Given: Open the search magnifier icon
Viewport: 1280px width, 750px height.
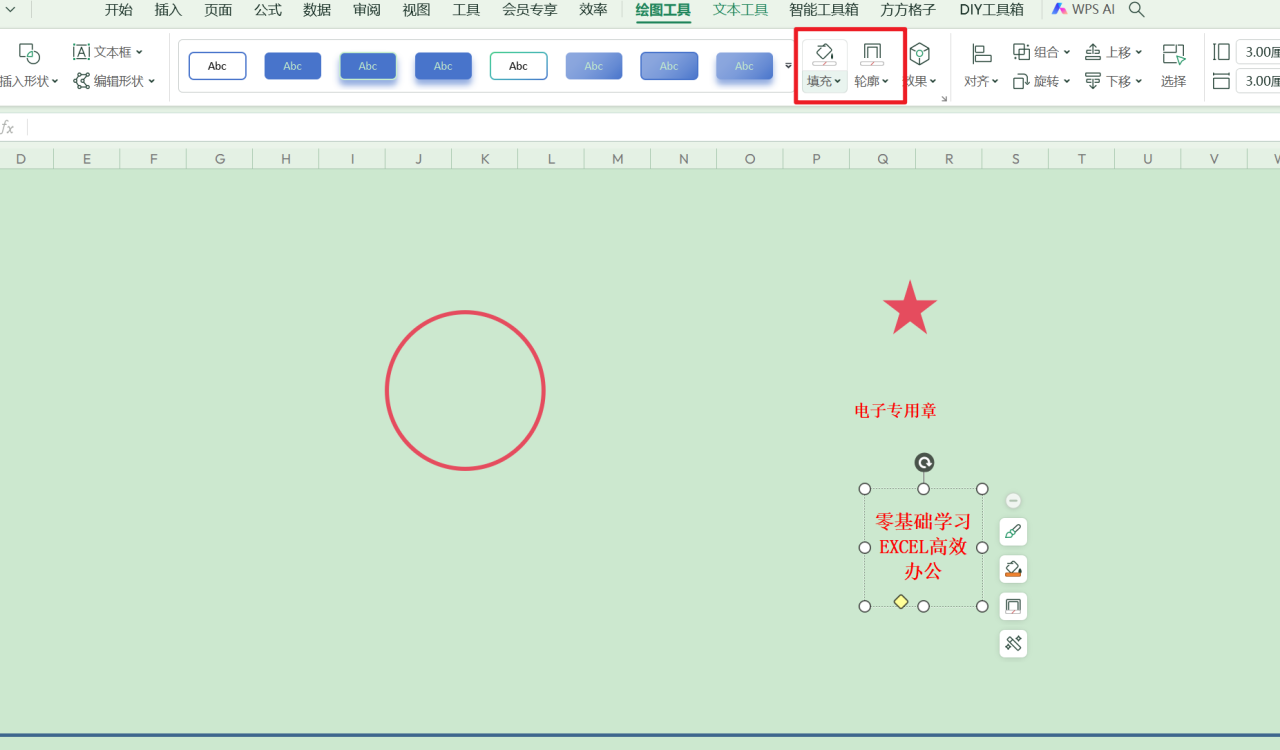Looking at the screenshot, I should (x=1137, y=10).
